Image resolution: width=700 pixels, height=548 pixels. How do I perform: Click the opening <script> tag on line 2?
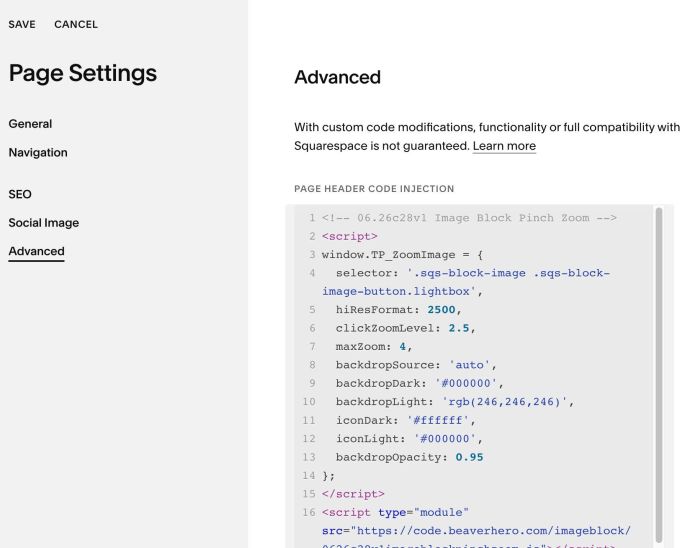(350, 236)
